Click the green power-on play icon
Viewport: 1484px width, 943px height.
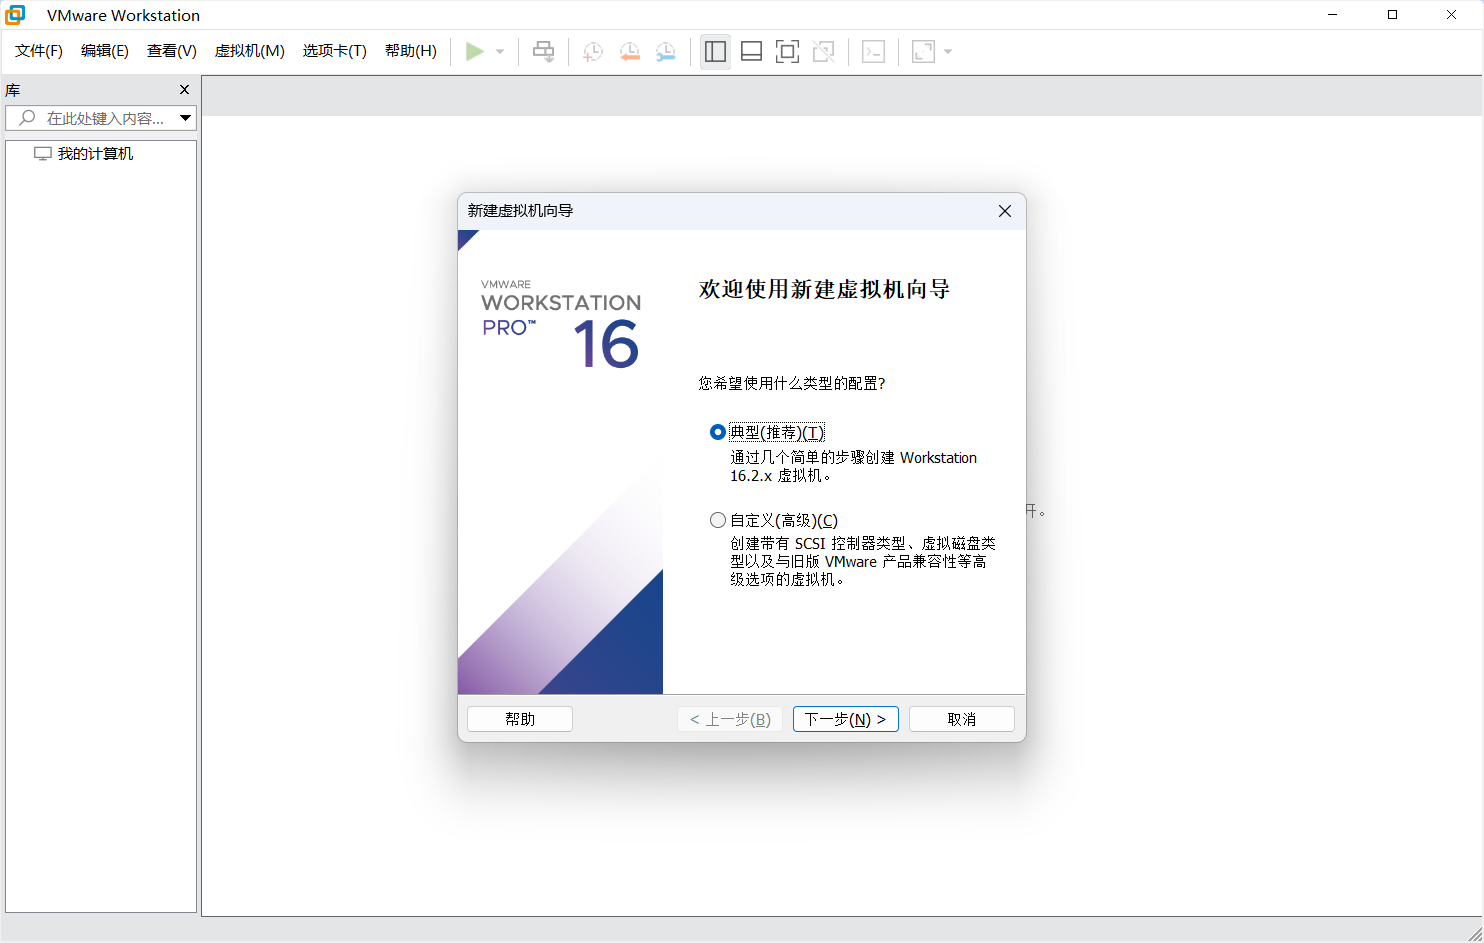pyautogui.click(x=475, y=51)
